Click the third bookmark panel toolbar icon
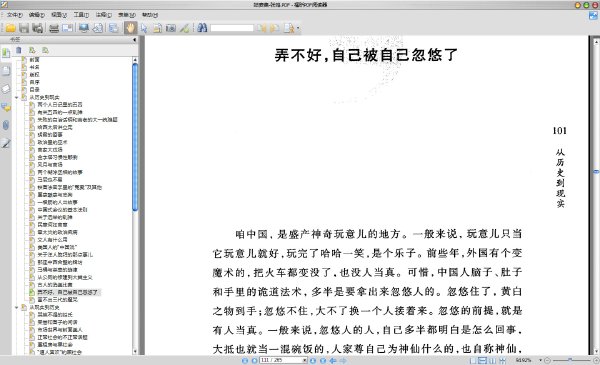Image resolution: width=600 pixels, height=365 pixels. click(x=45, y=50)
